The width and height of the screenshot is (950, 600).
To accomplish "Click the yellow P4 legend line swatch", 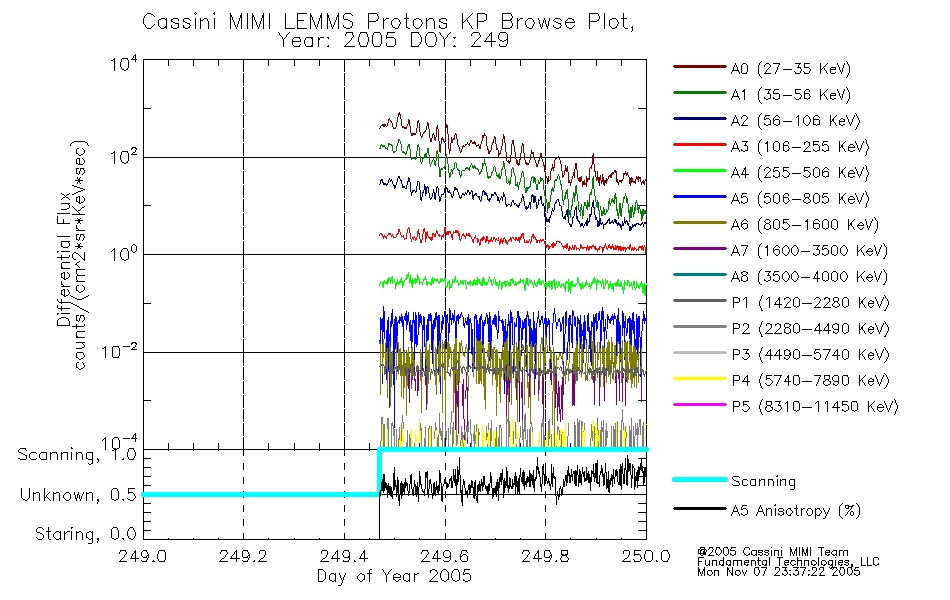I will [700, 379].
